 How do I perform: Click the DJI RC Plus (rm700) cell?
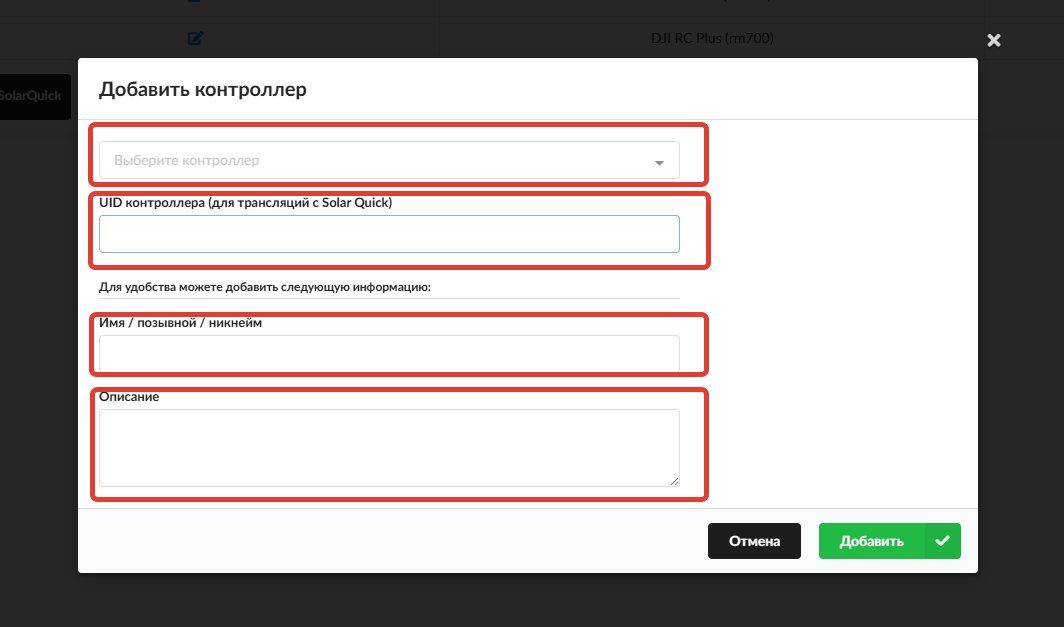pyautogui.click(x=712, y=38)
